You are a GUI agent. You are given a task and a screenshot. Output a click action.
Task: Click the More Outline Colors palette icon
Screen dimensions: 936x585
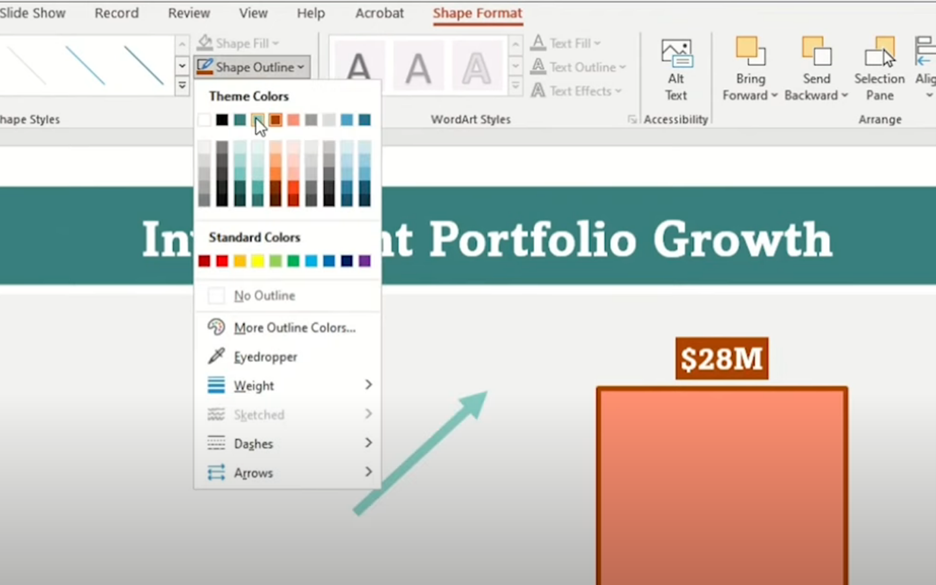216,328
